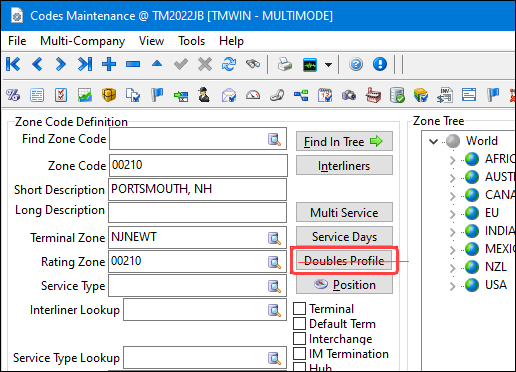Open dropdown arrow beside monitor icon
516x372 pixels.
click(328, 65)
